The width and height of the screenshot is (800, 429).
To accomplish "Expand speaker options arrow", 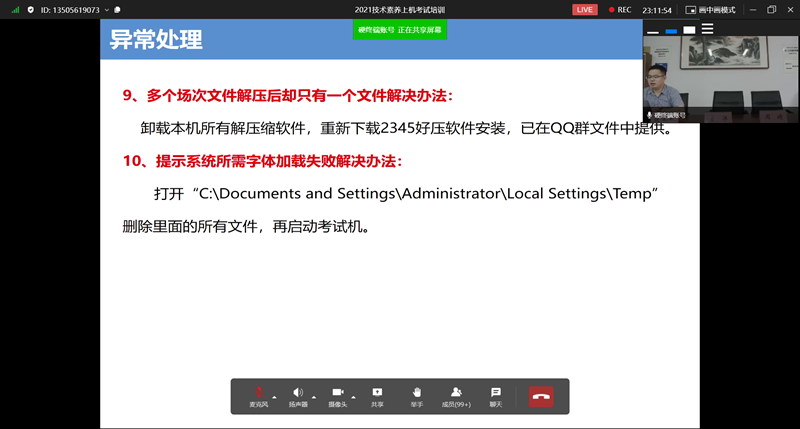I will (314, 397).
